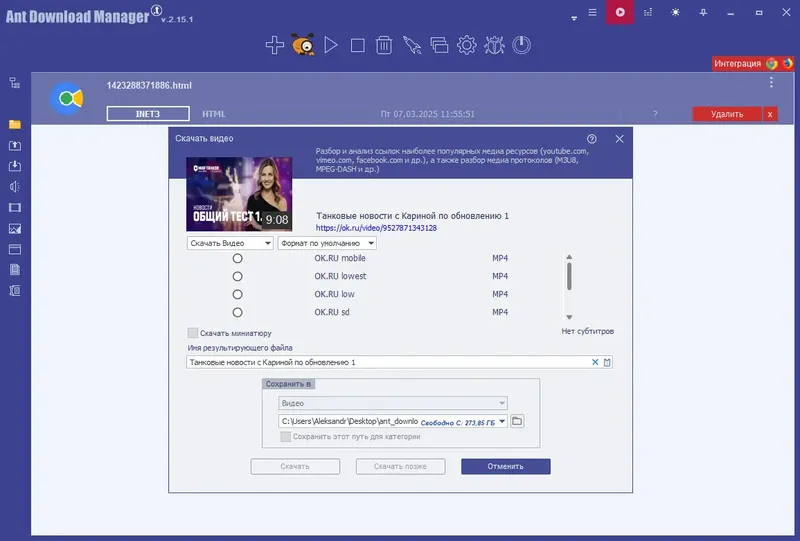
Task: Click the format list scrollbar thumb
Action: point(569,276)
